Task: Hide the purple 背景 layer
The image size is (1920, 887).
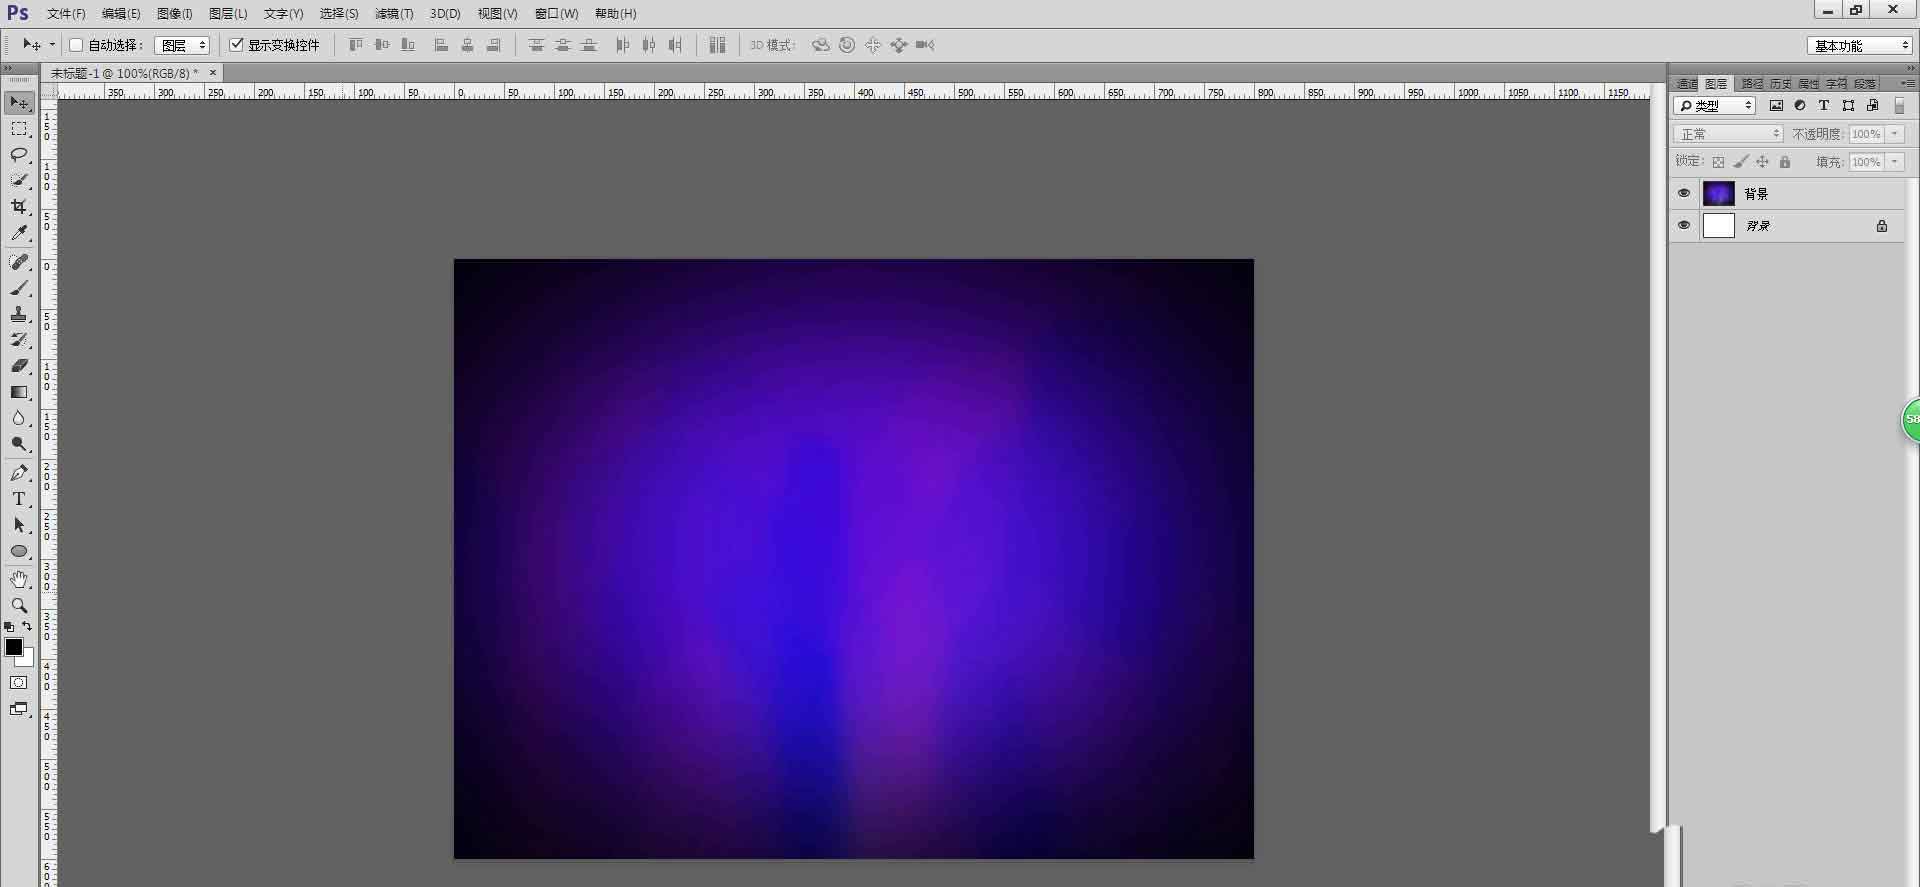Action: (1684, 194)
